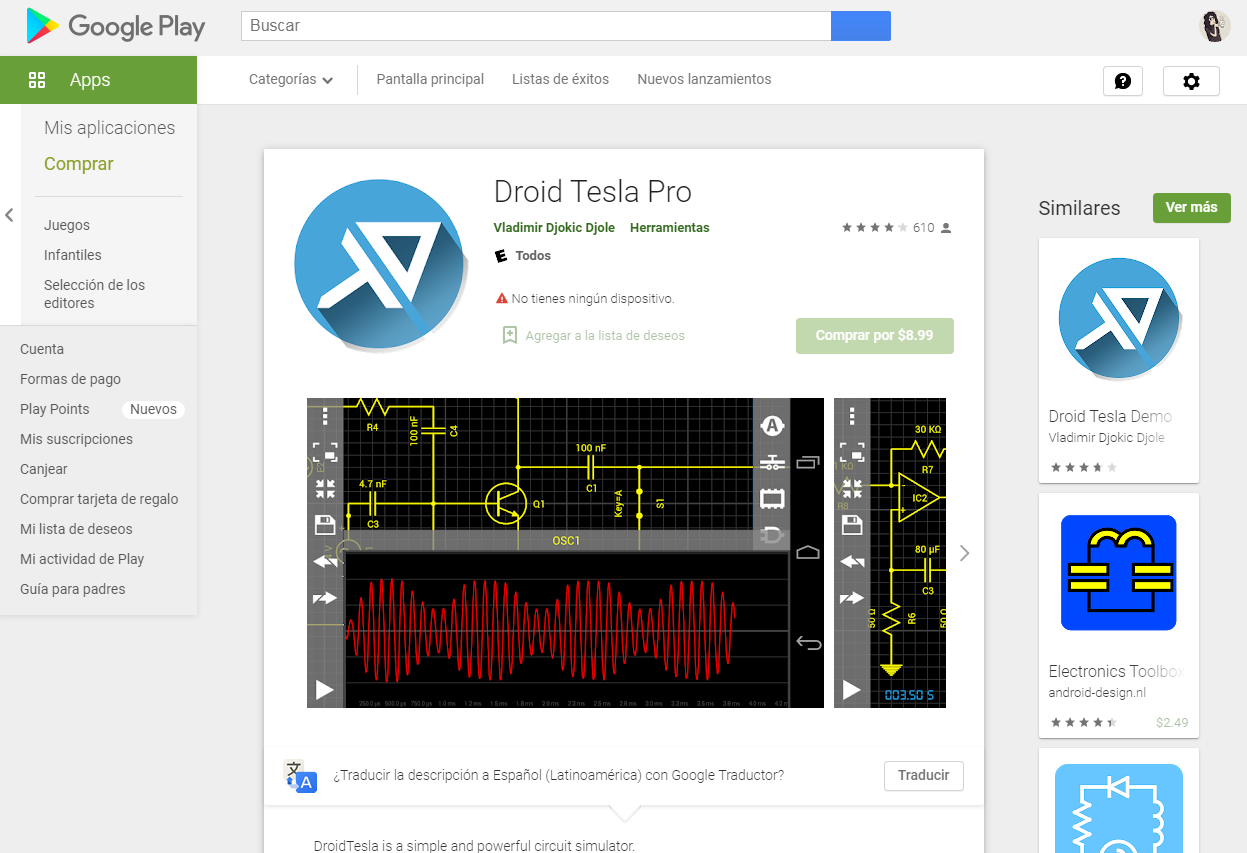
Task: Open Mis suscripciones
Action: [76, 439]
